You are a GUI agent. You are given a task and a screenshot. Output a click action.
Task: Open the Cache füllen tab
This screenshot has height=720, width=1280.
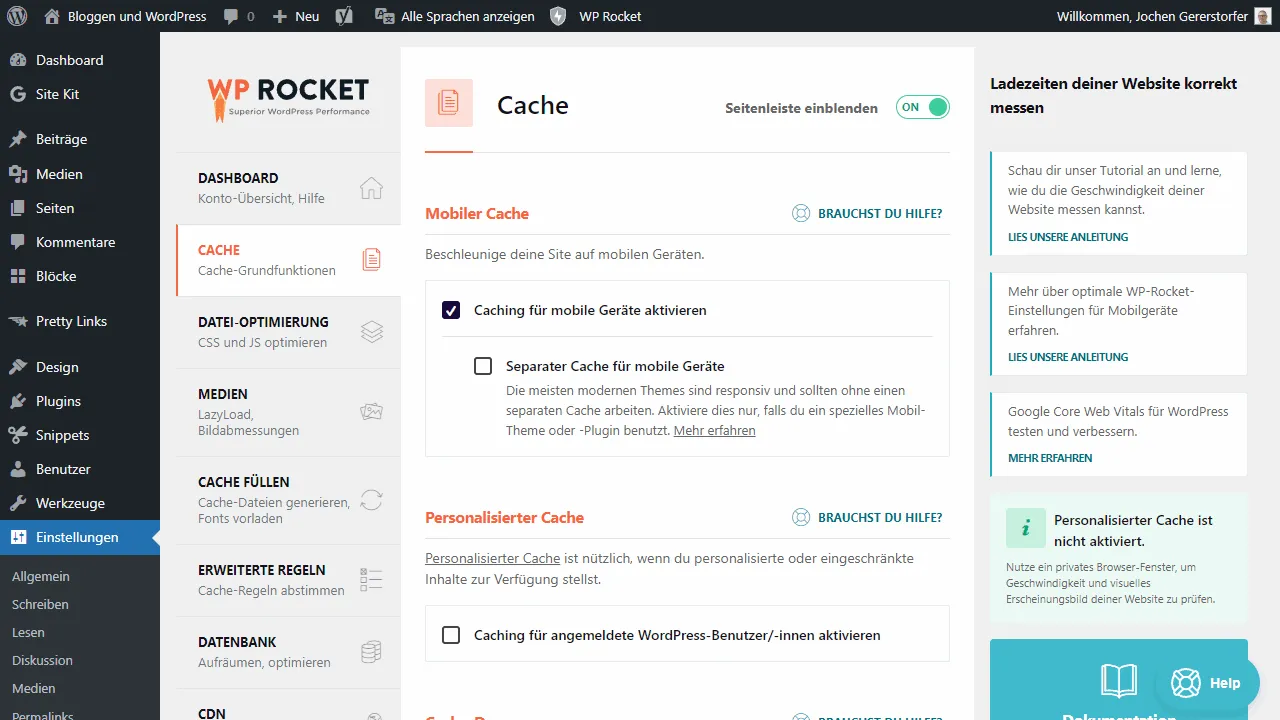click(288, 500)
